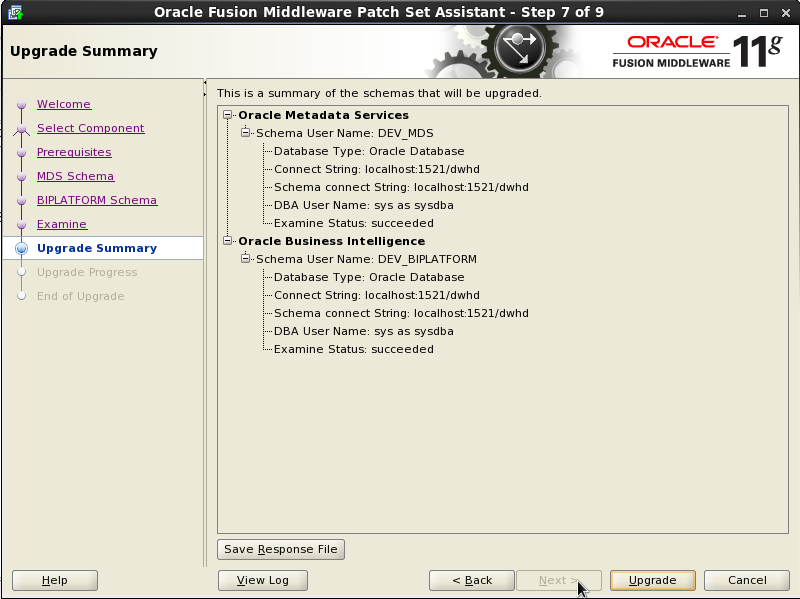Viewport: 800px width, 599px height.
Task: Click the Upgrade Summary current-step icon
Action: click(21, 248)
